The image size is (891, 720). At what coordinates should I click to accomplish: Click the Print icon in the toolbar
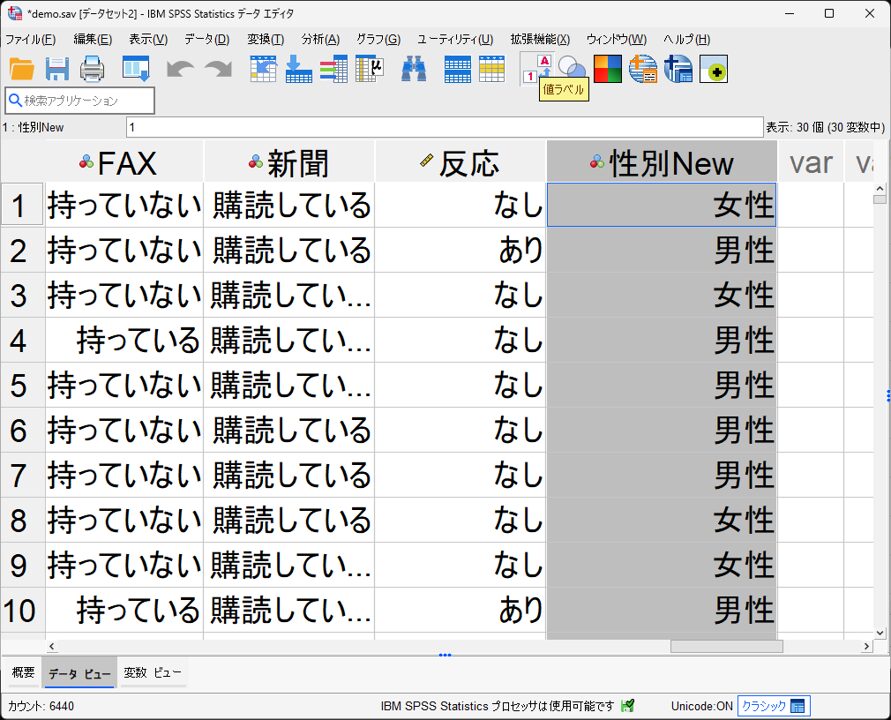point(92,69)
